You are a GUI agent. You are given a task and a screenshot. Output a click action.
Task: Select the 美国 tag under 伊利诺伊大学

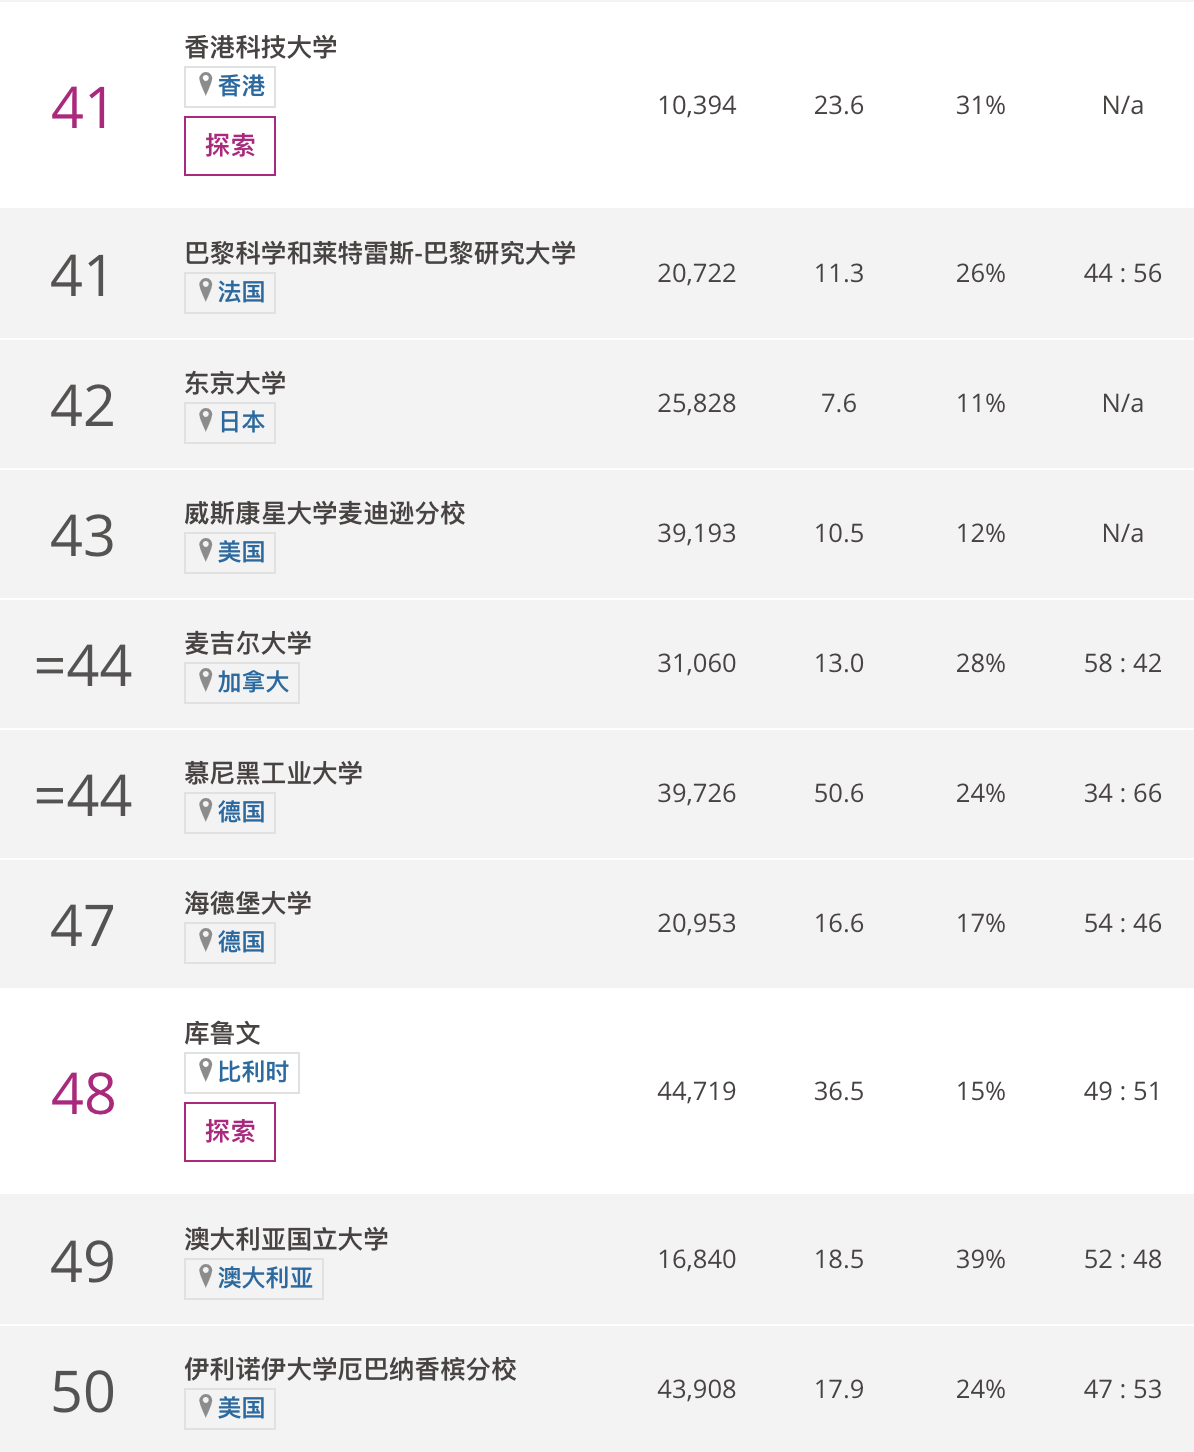click(230, 1408)
